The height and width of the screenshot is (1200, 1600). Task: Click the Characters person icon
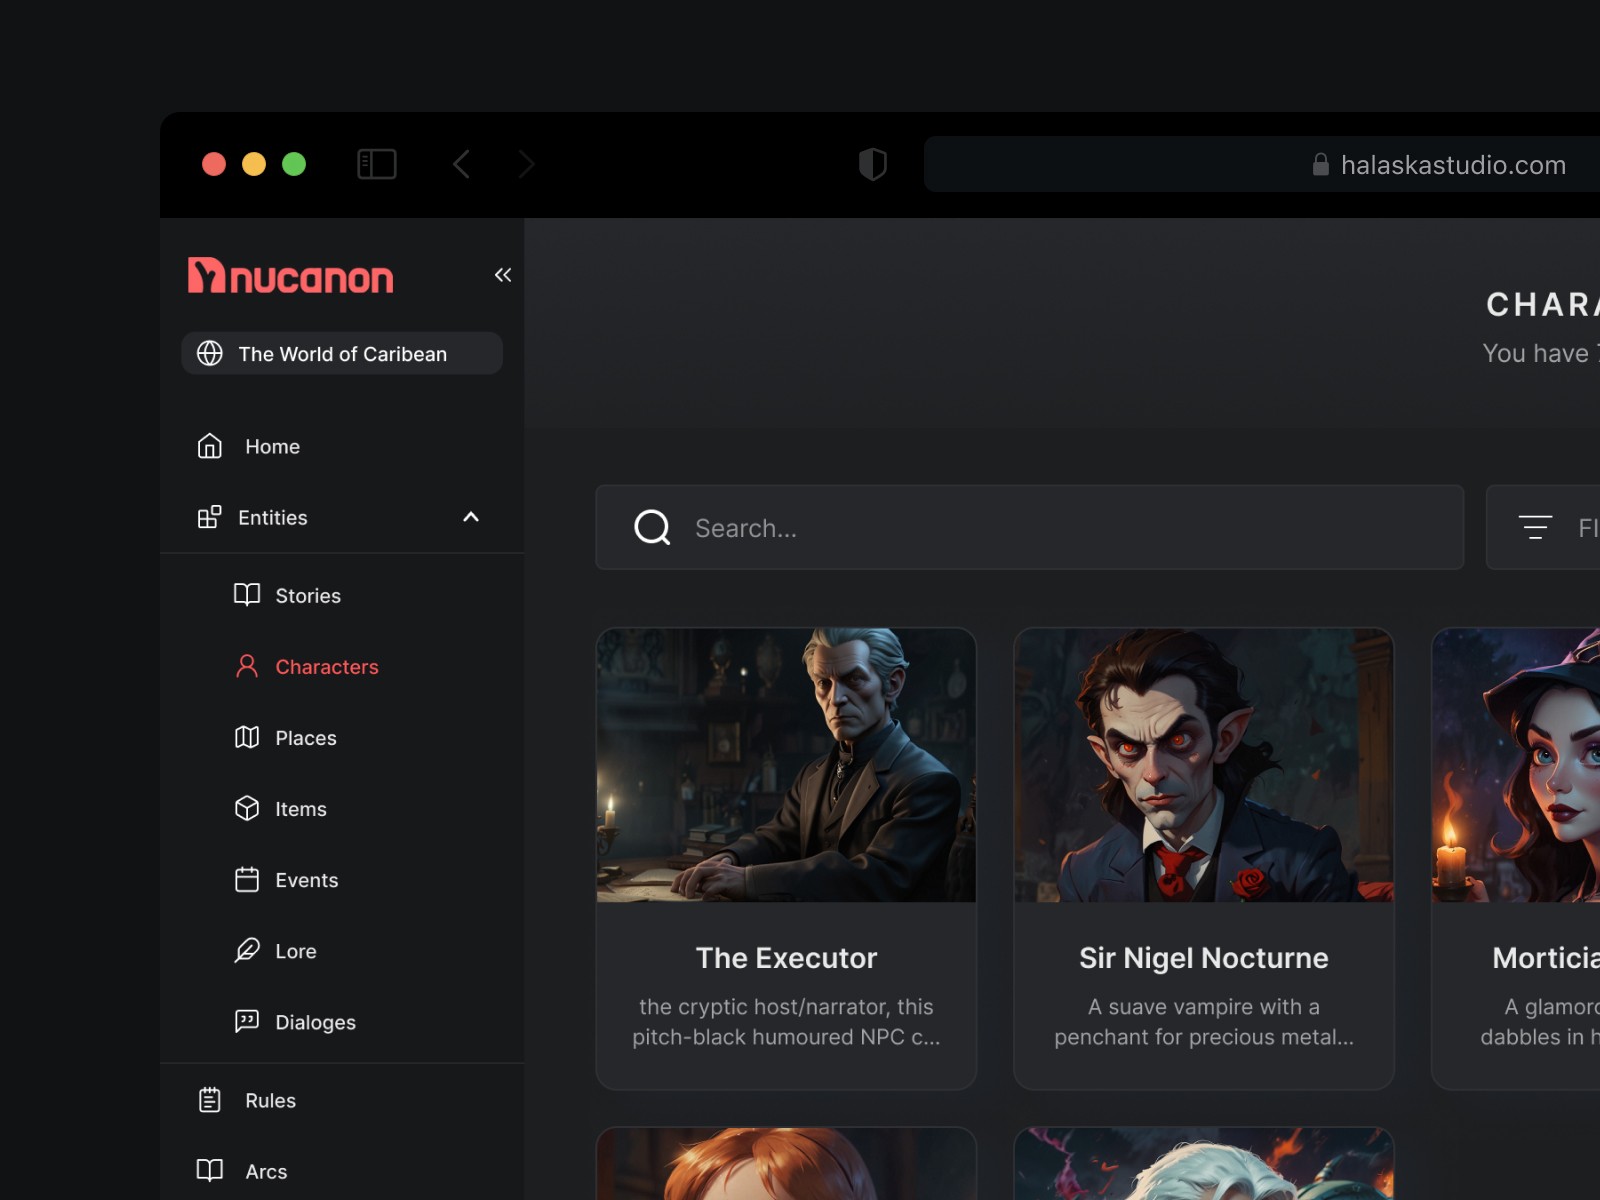coord(247,666)
